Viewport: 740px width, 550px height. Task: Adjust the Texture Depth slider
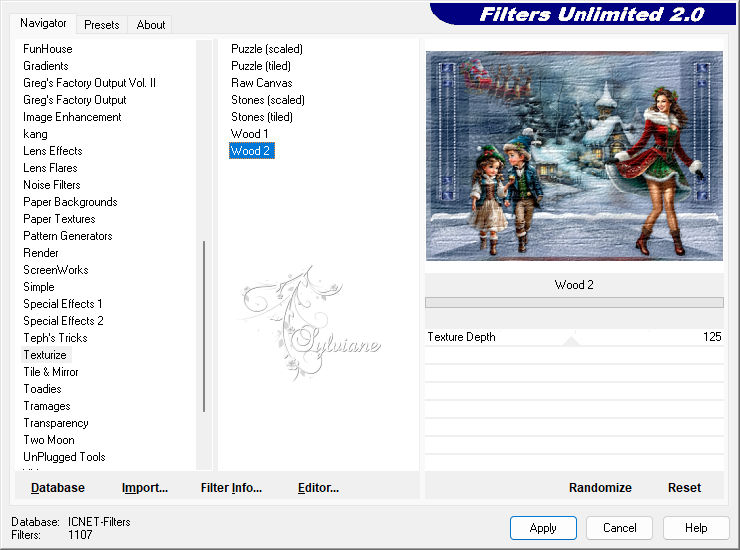point(571,341)
